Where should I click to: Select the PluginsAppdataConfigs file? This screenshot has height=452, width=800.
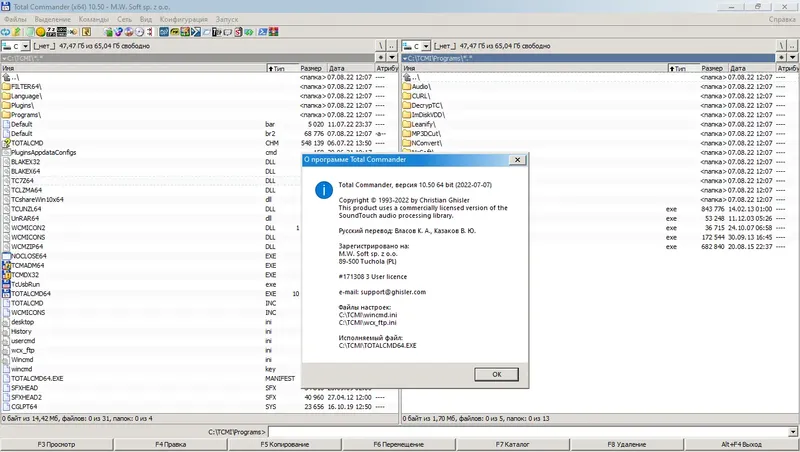click(x=199, y=152)
